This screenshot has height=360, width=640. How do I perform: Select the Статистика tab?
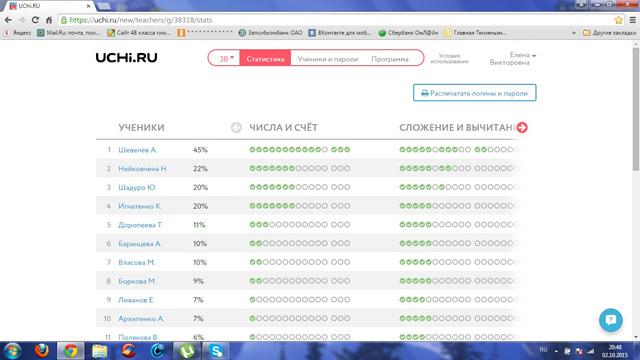(x=265, y=58)
